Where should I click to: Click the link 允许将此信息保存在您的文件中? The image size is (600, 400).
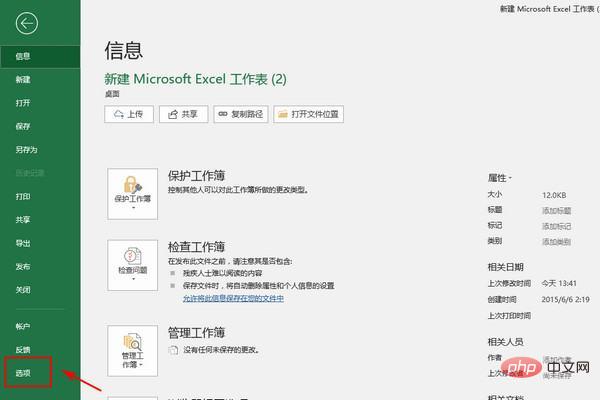[x=233, y=298]
